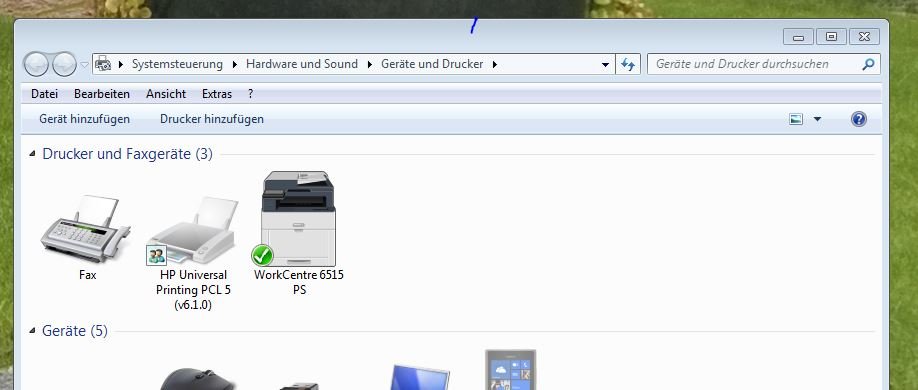This screenshot has height=390, width=918.
Task: Select the HP Universal Printing PCL 5 printer
Action: [193, 230]
